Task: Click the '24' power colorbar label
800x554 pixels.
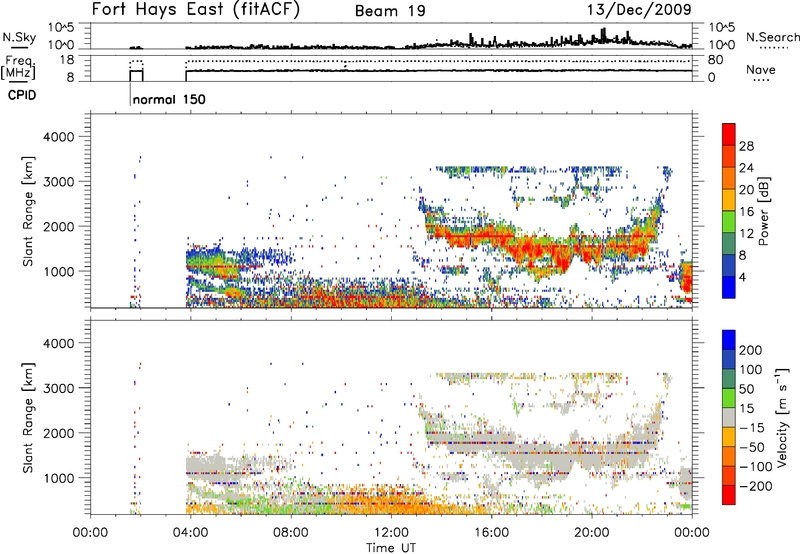Action: (746, 168)
